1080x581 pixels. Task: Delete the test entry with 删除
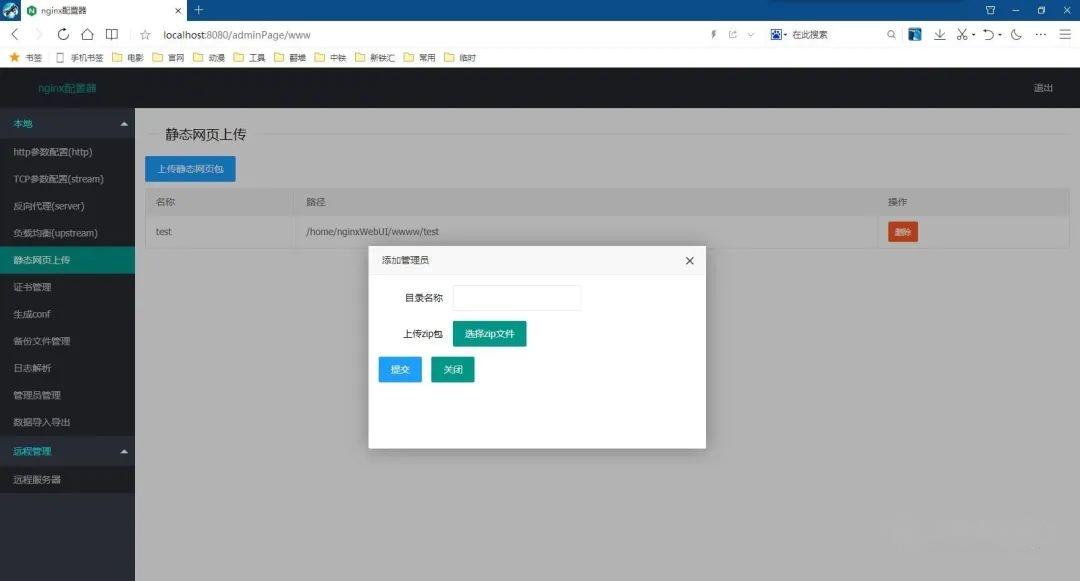(x=902, y=231)
